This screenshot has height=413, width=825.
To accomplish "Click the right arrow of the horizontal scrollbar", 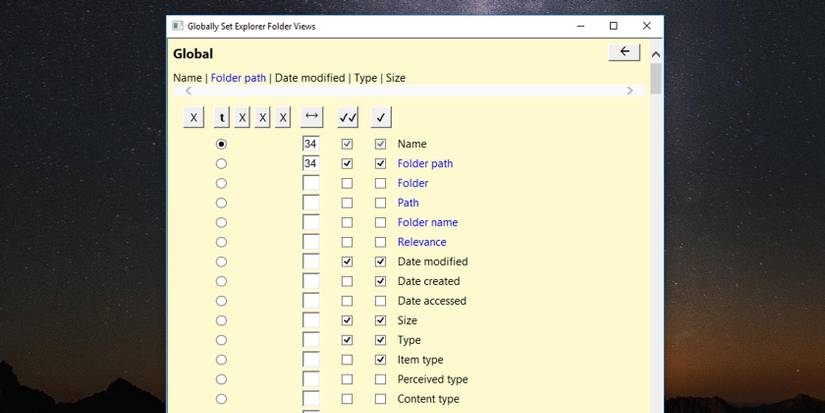I will pos(630,90).
